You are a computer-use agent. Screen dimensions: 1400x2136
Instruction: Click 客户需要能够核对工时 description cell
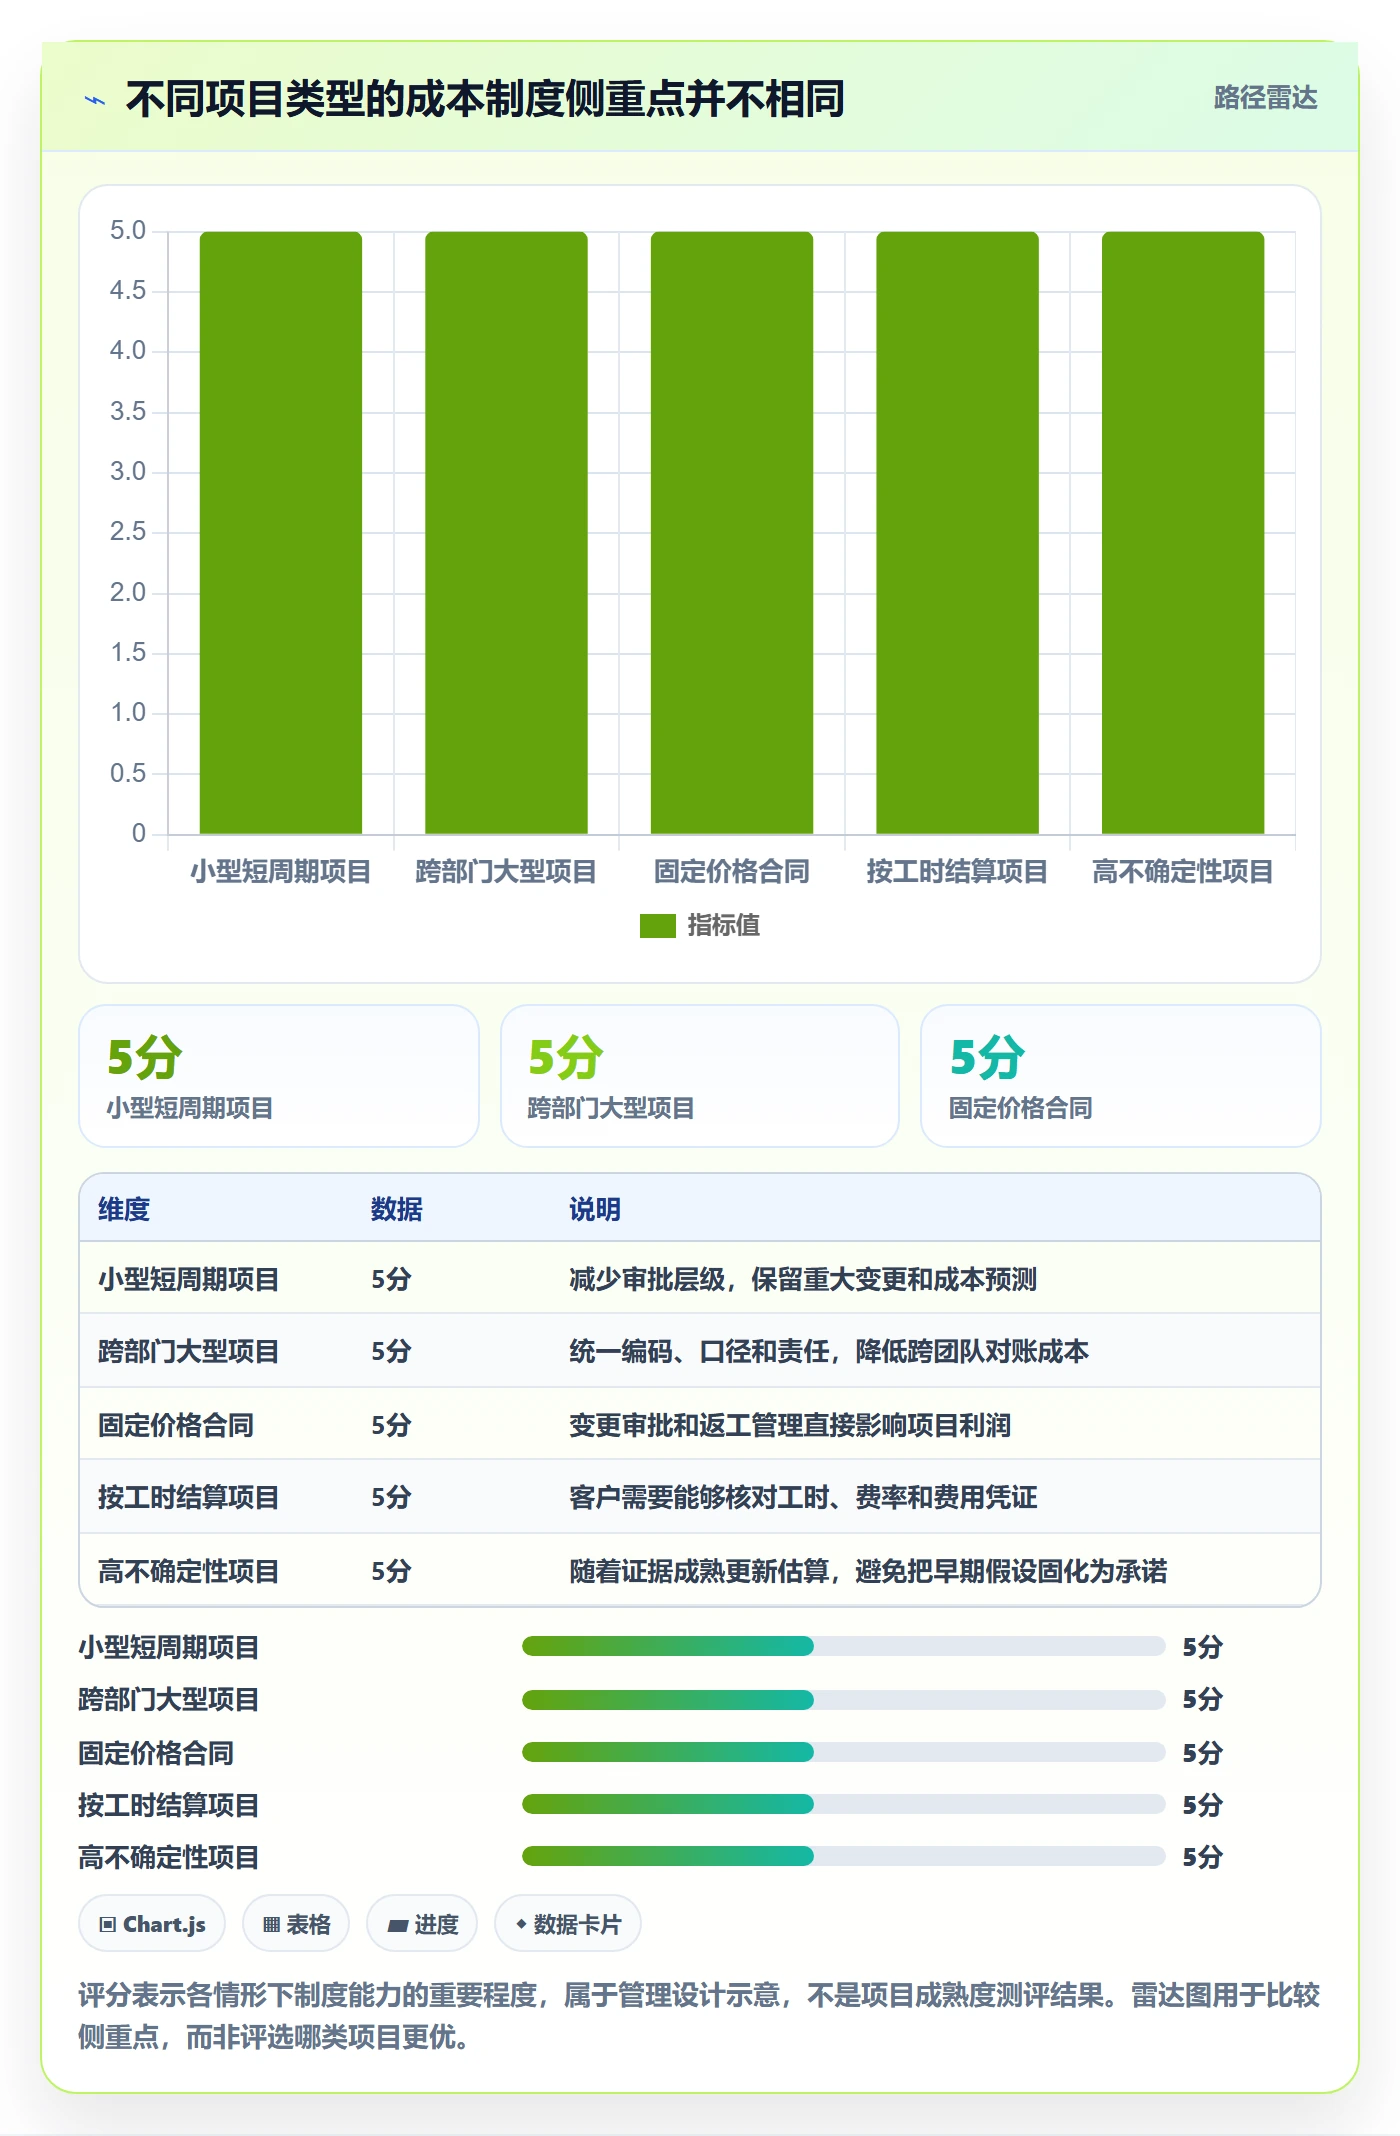(x=803, y=1498)
